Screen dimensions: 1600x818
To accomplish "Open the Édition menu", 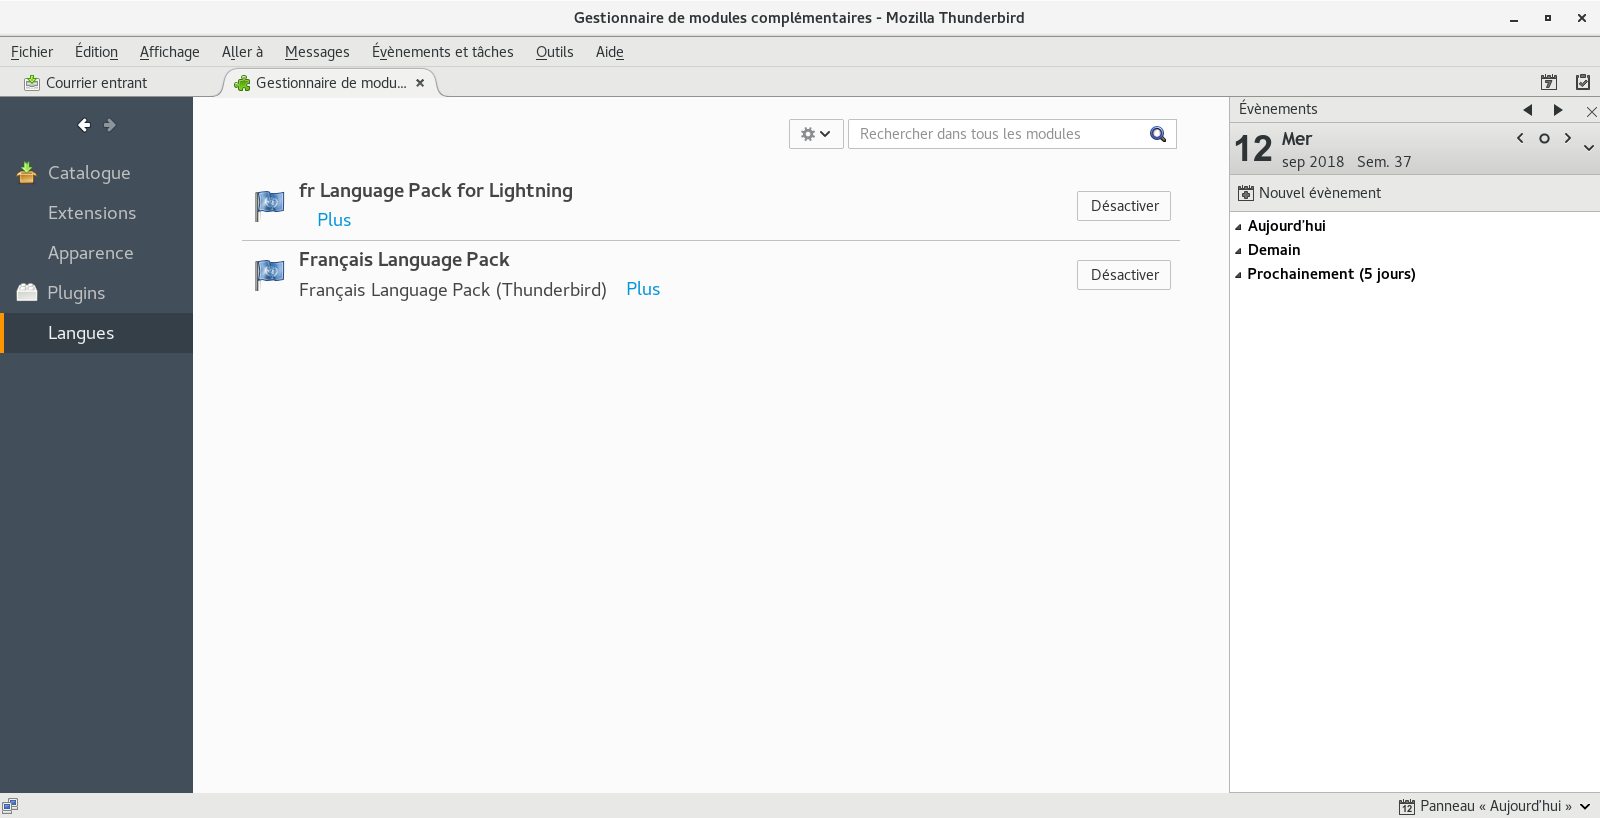I will coord(96,52).
